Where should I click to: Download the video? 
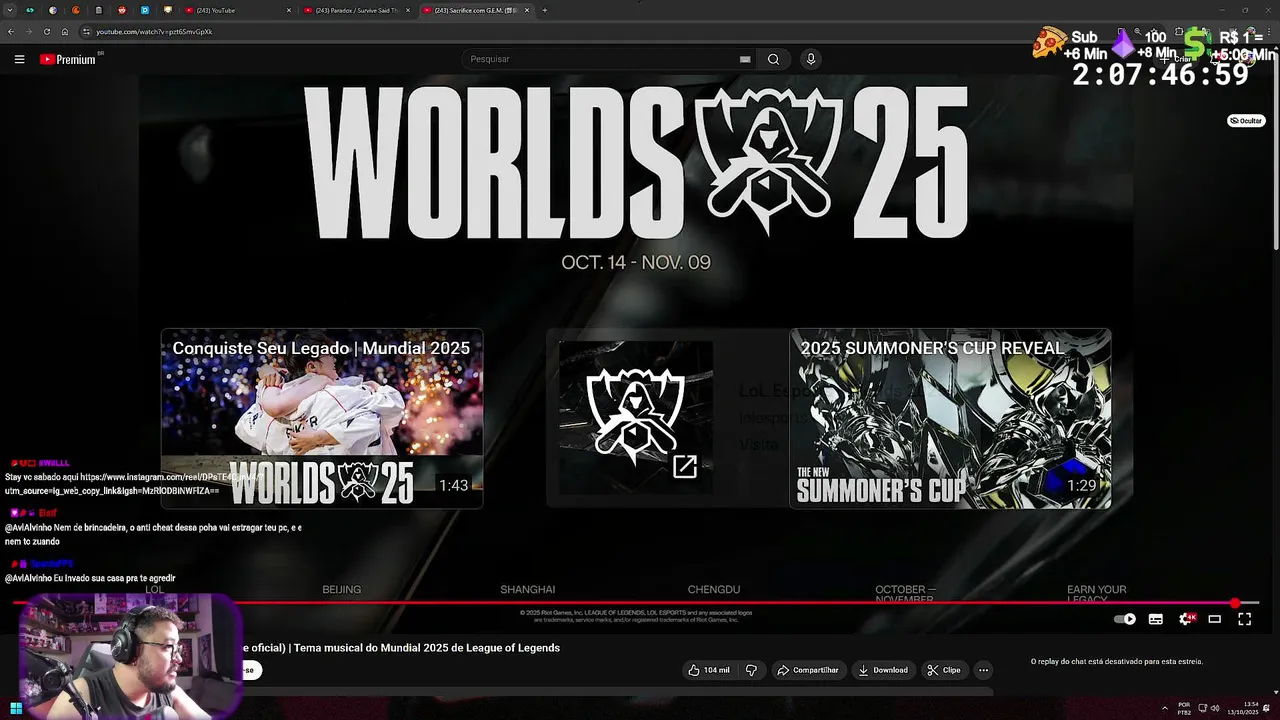883,670
